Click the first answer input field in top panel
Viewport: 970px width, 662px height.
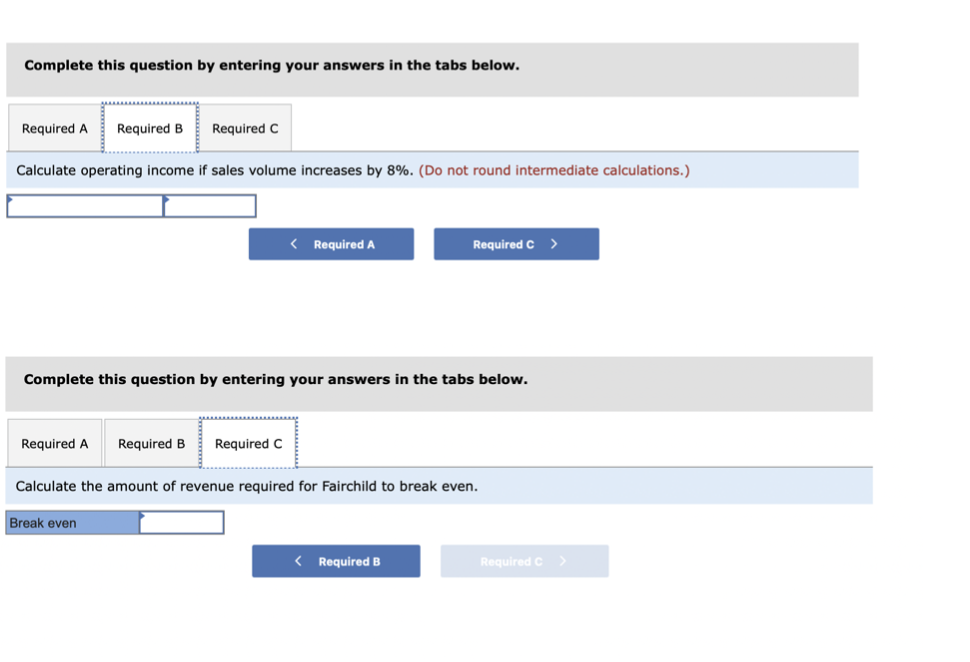coord(85,206)
